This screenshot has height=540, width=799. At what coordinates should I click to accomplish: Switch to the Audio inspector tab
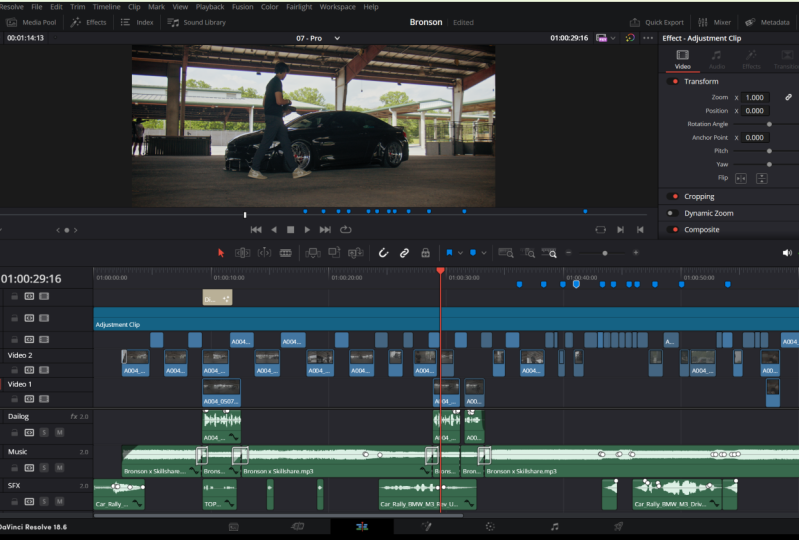coord(717,60)
